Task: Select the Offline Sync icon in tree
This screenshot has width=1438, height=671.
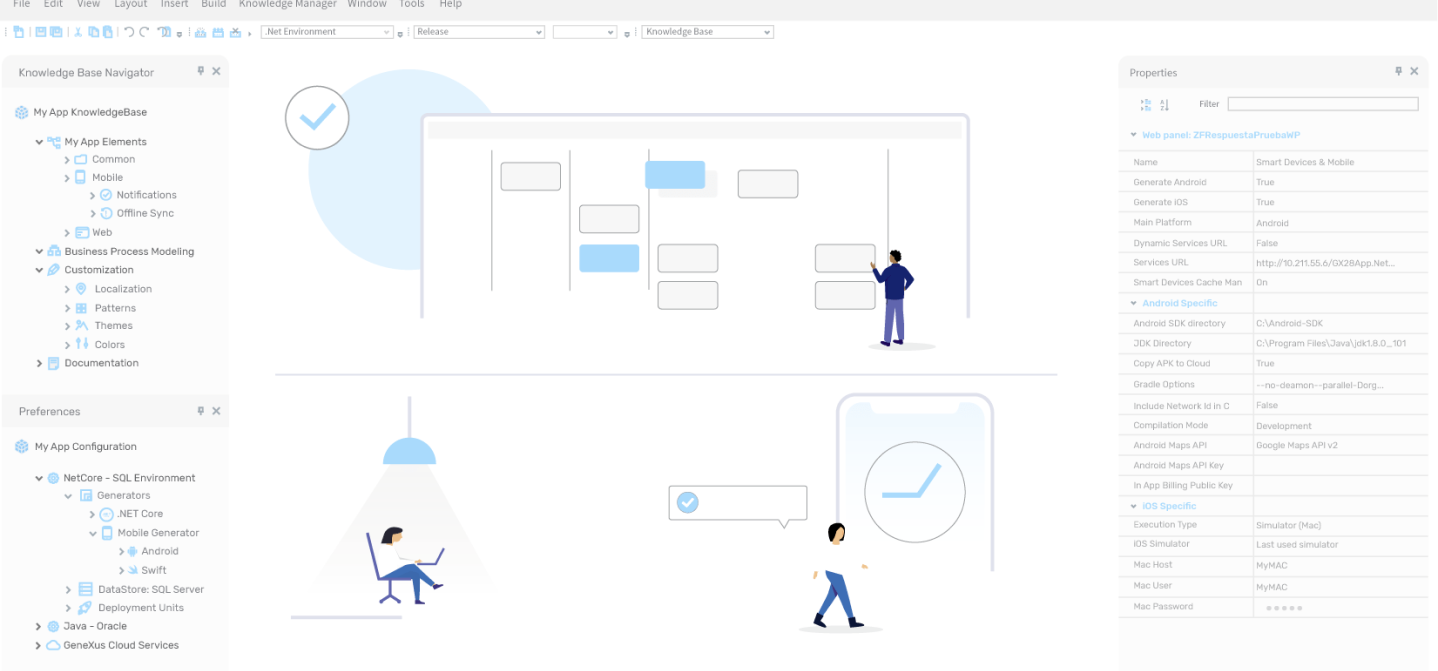Action: point(107,213)
